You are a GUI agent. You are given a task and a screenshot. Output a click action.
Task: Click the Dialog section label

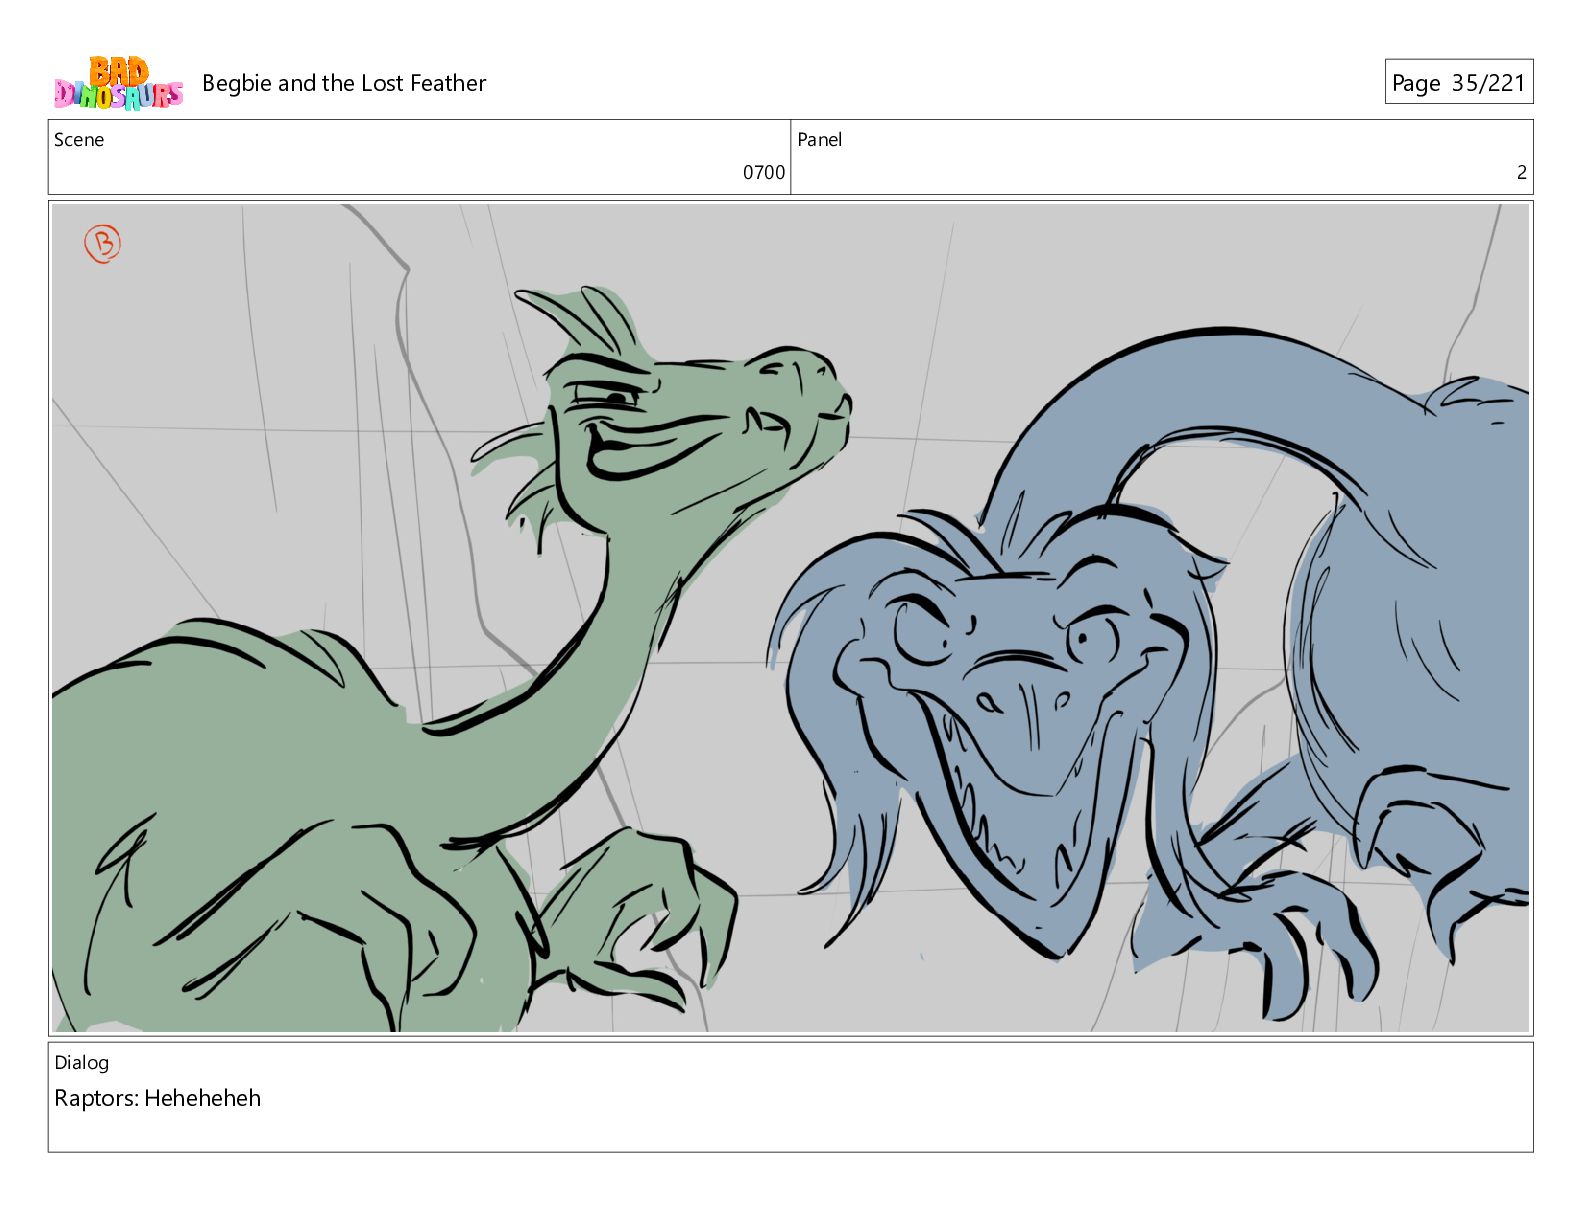pyautogui.click(x=81, y=1062)
